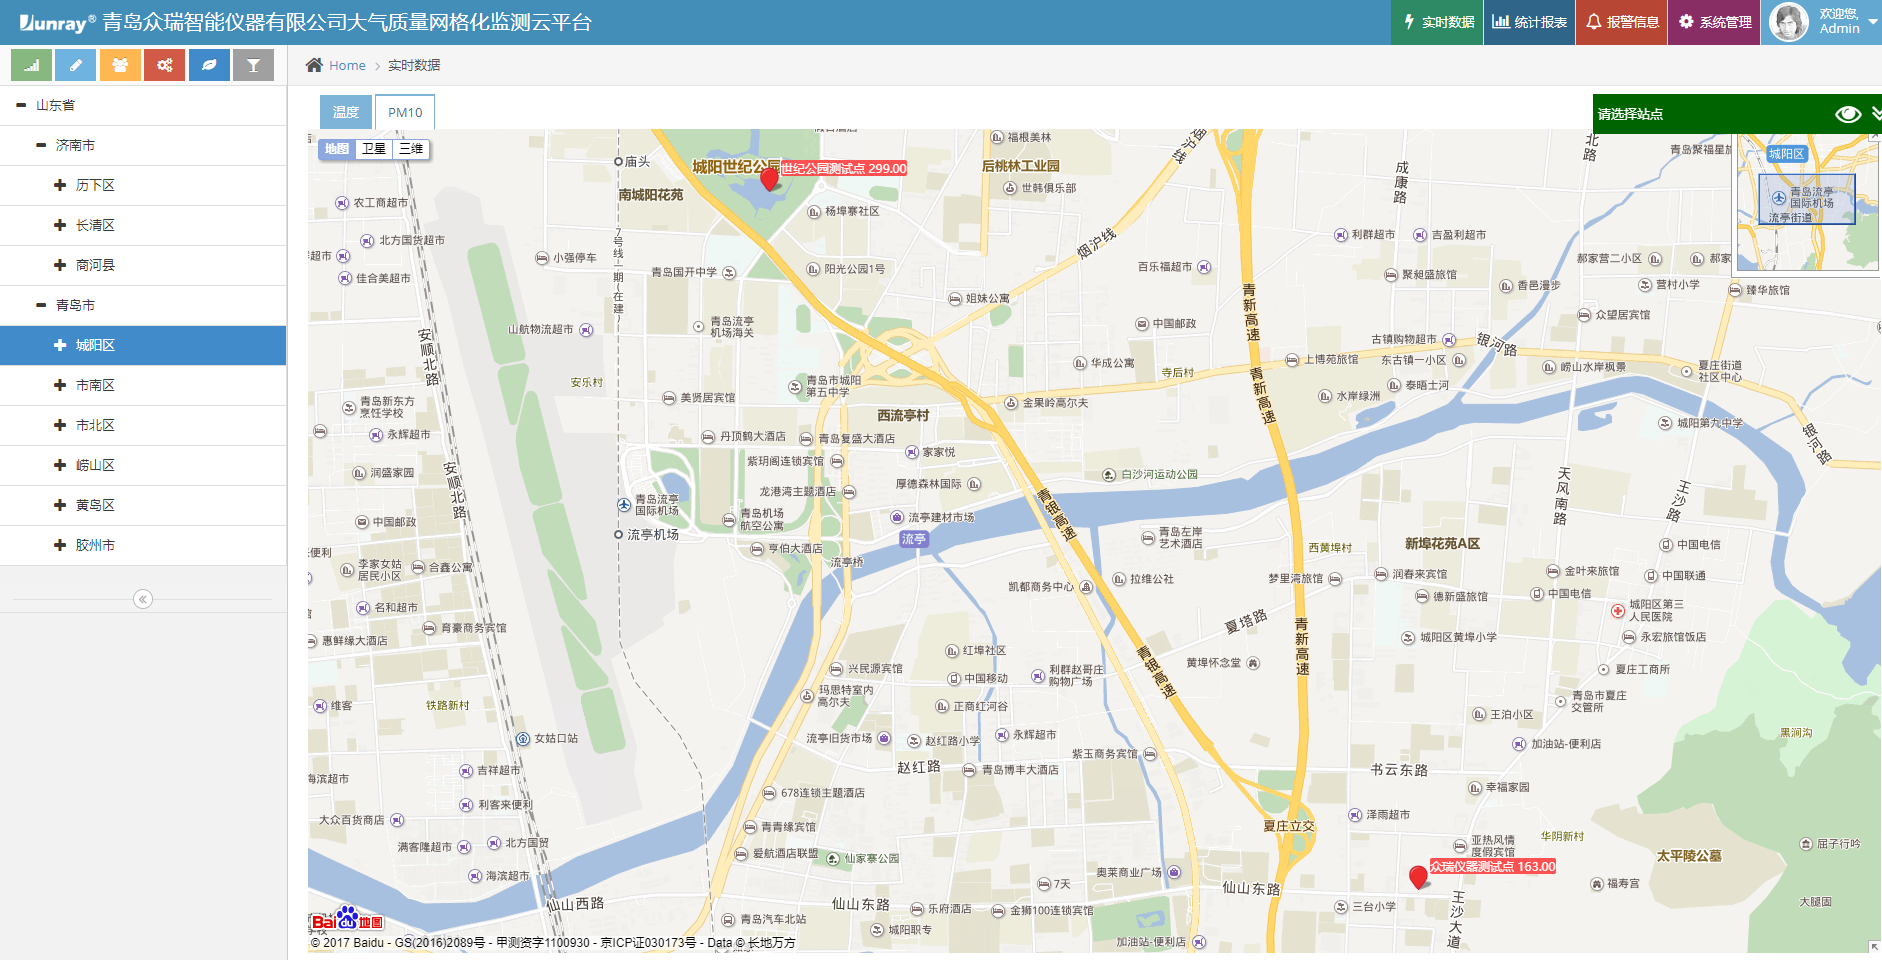Click the 青岛流亭国际机场 airport icon on map

(x=624, y=505)
